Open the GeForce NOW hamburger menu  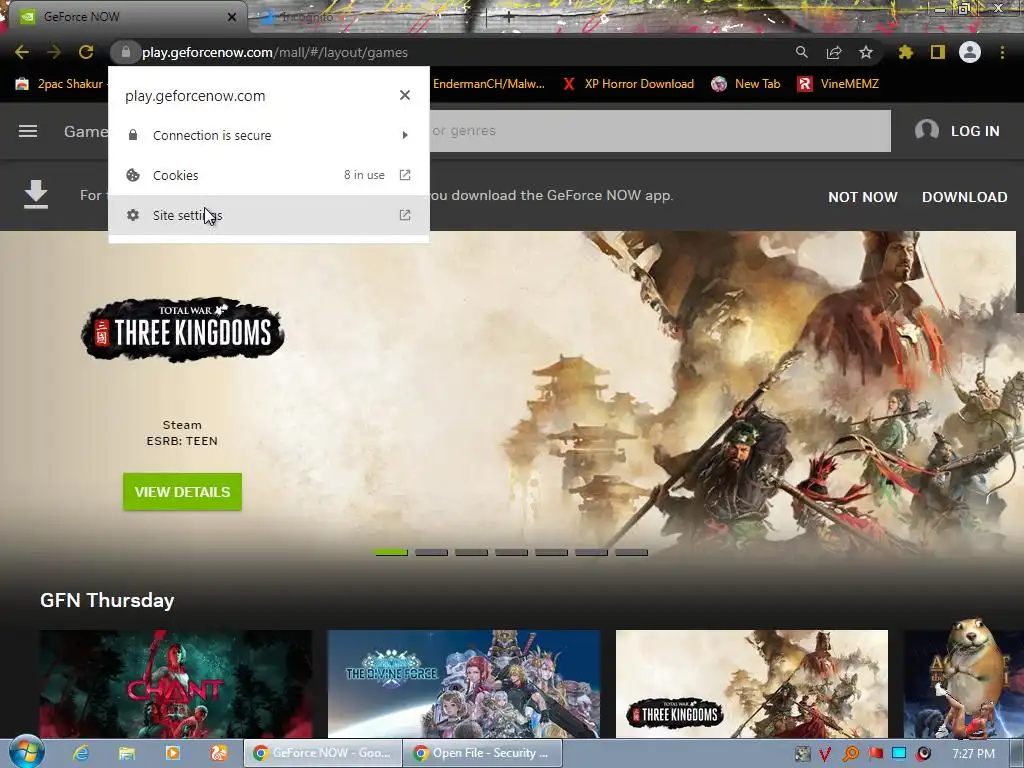[x=27, y=131]
